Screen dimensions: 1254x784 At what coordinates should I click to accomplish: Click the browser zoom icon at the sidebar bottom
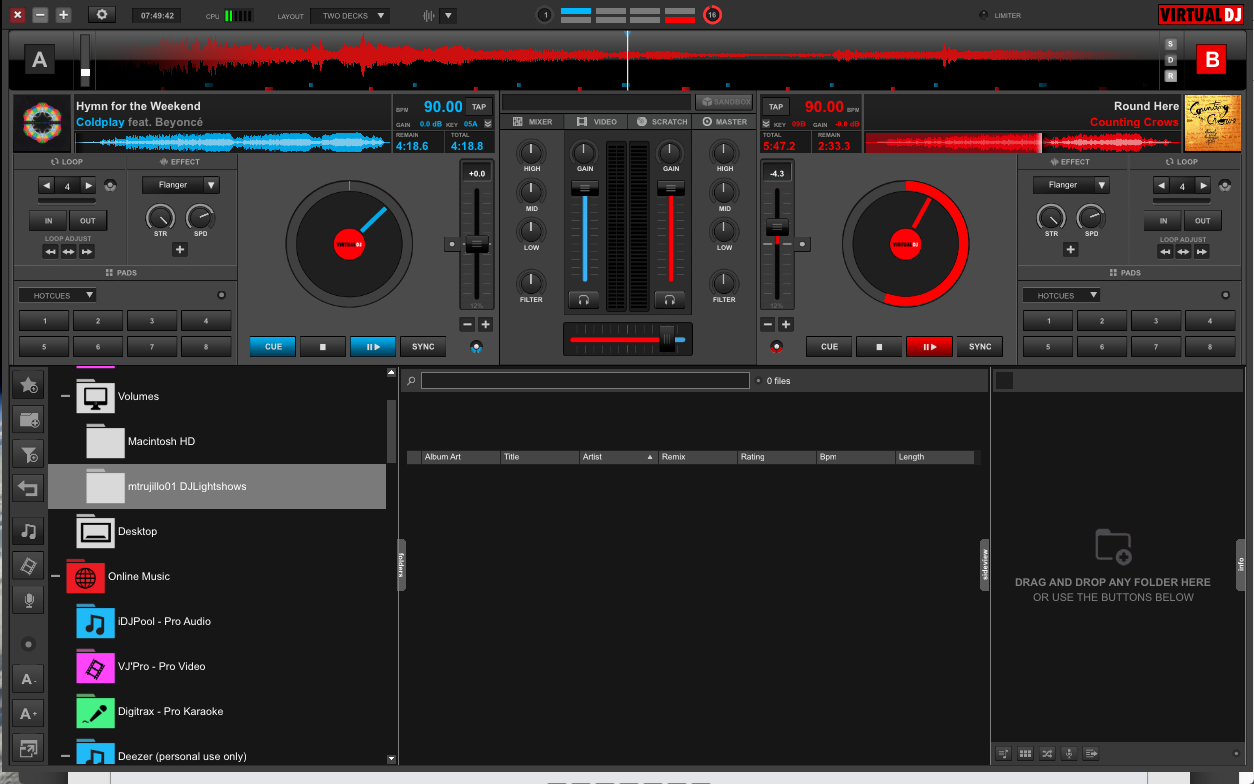[29, 748]
